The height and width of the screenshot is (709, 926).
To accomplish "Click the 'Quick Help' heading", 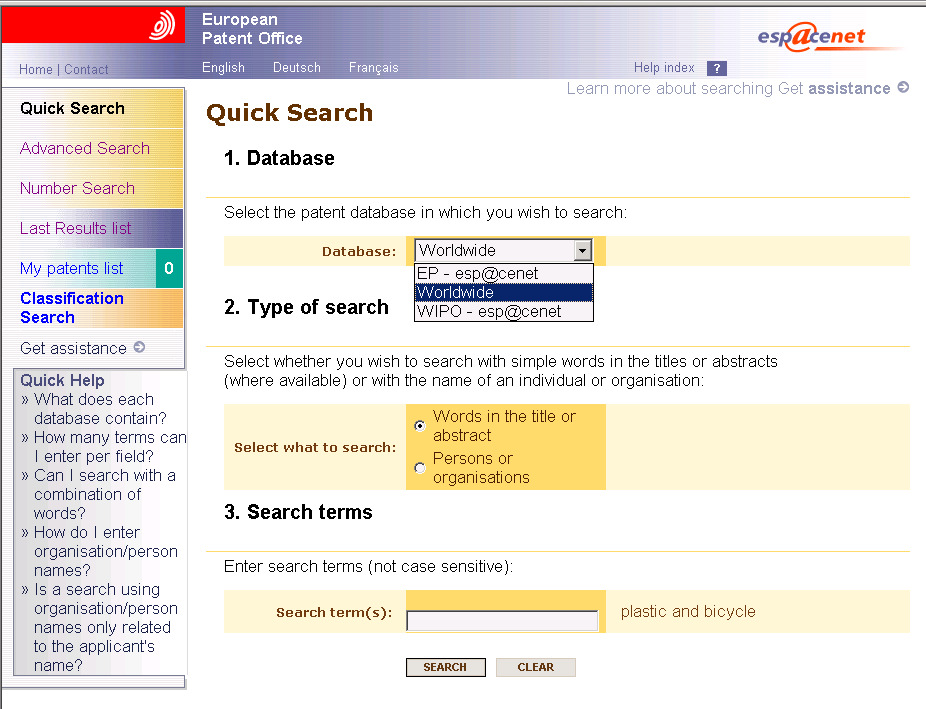I will (x=62, y=380).
